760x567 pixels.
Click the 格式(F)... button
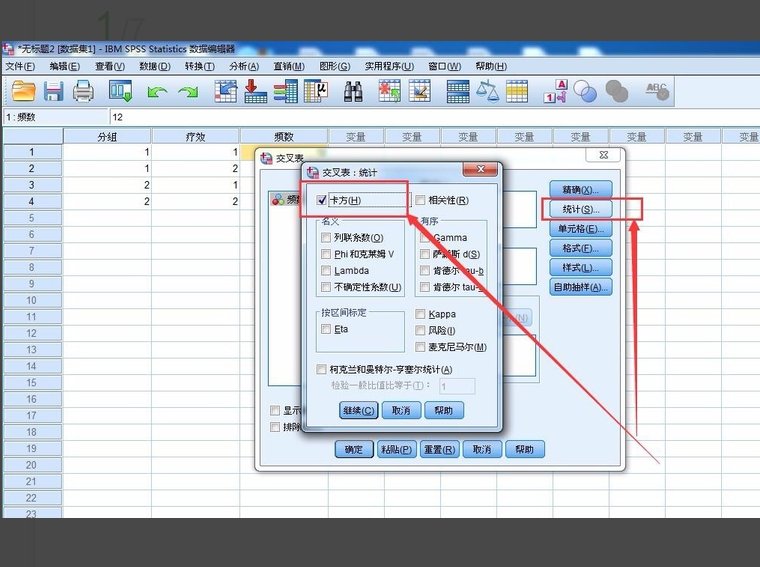581,248
